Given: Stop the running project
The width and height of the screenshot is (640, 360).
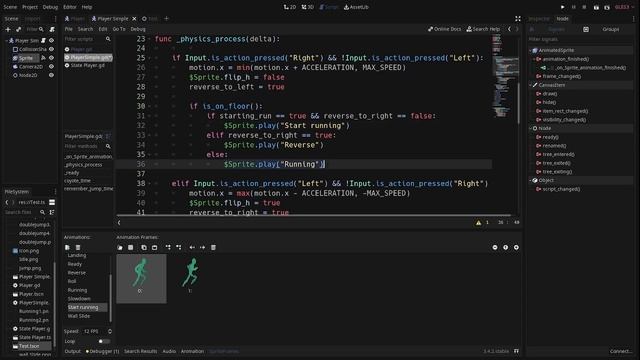Looking at the screenshot, I should [584, 7].
